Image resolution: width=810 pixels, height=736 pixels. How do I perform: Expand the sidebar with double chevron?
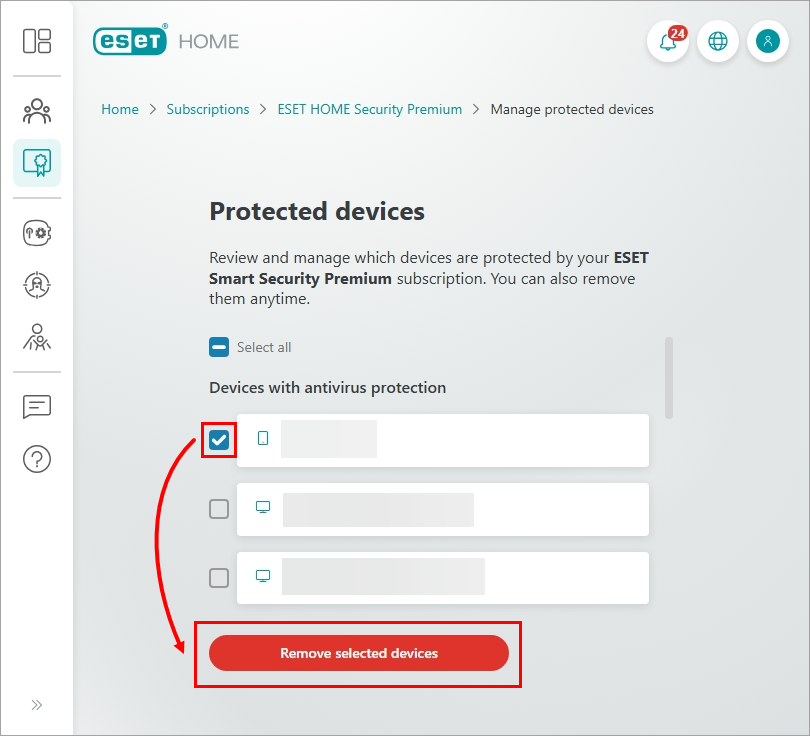[x=37, y=705]
